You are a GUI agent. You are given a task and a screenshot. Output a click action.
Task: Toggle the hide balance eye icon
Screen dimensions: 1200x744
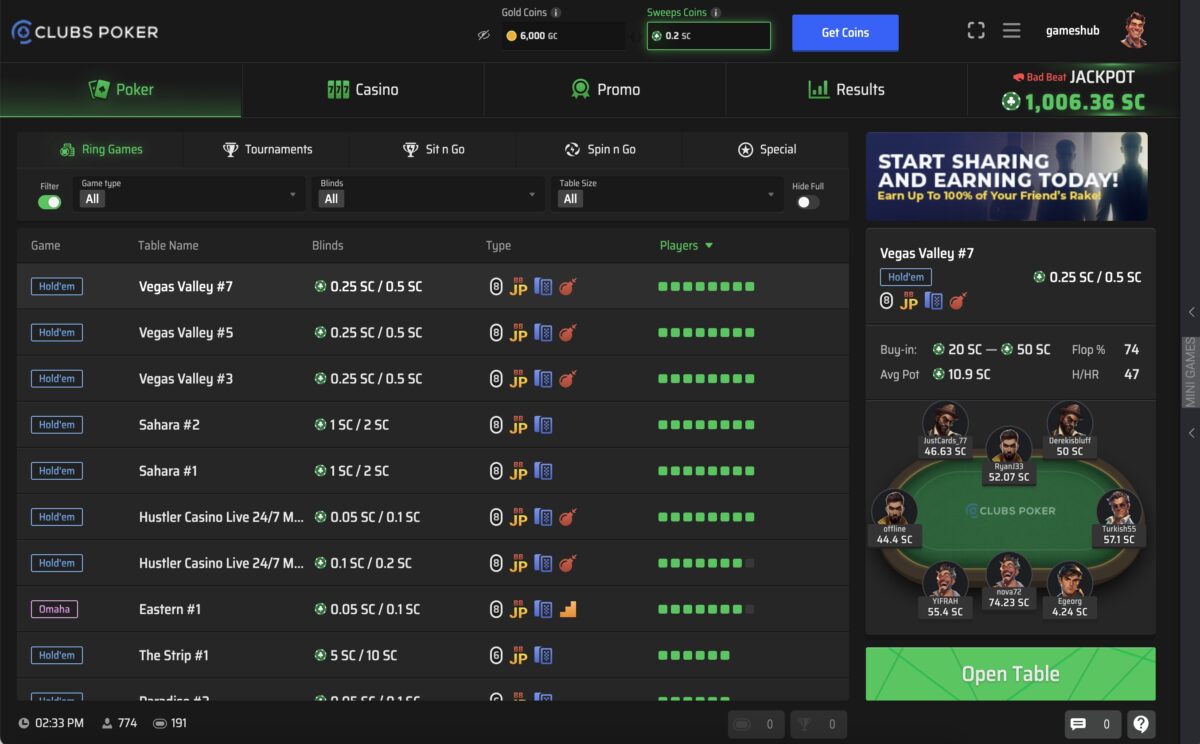(484, 35)
